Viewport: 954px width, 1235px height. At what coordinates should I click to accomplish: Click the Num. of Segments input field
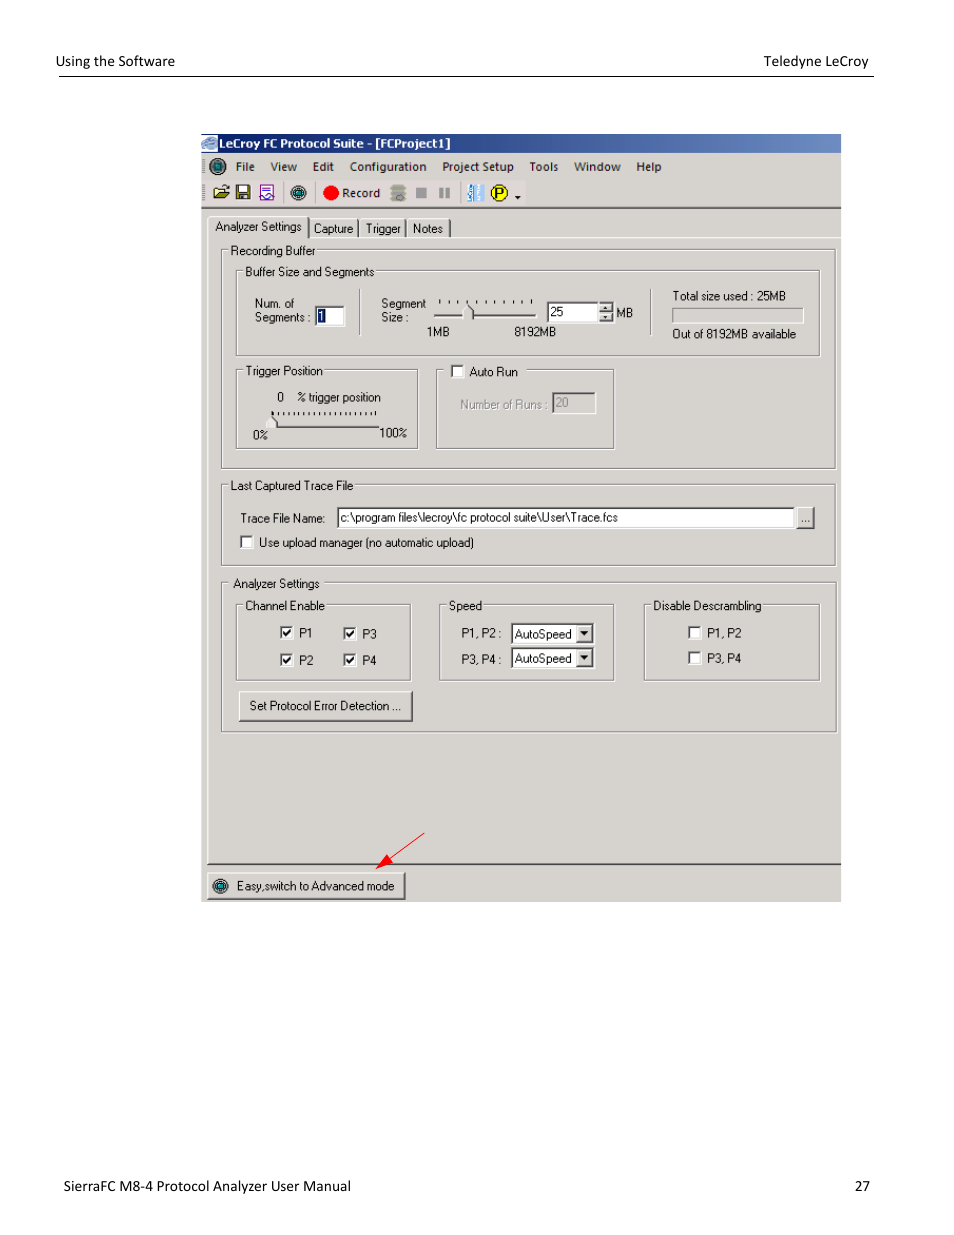[329, 316]
